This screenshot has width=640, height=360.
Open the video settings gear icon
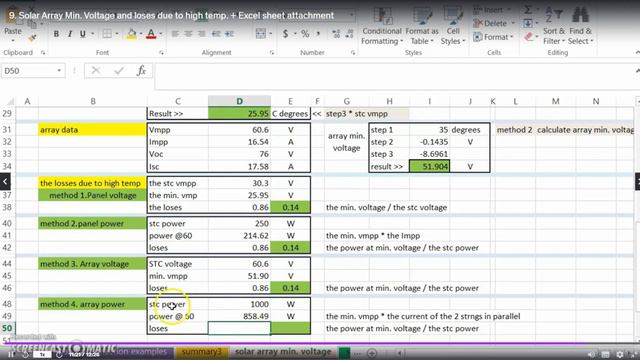(620, 355)
